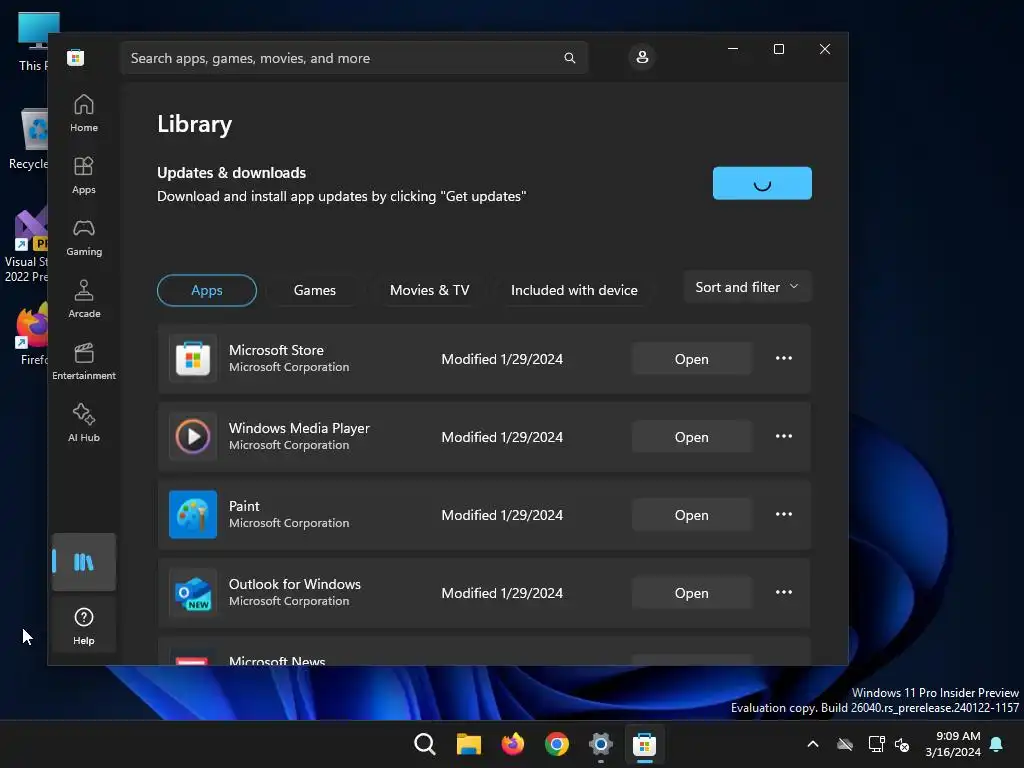Select the Apps filter tab
This screenshot has height=768, width=1024.
coord(207,291)
